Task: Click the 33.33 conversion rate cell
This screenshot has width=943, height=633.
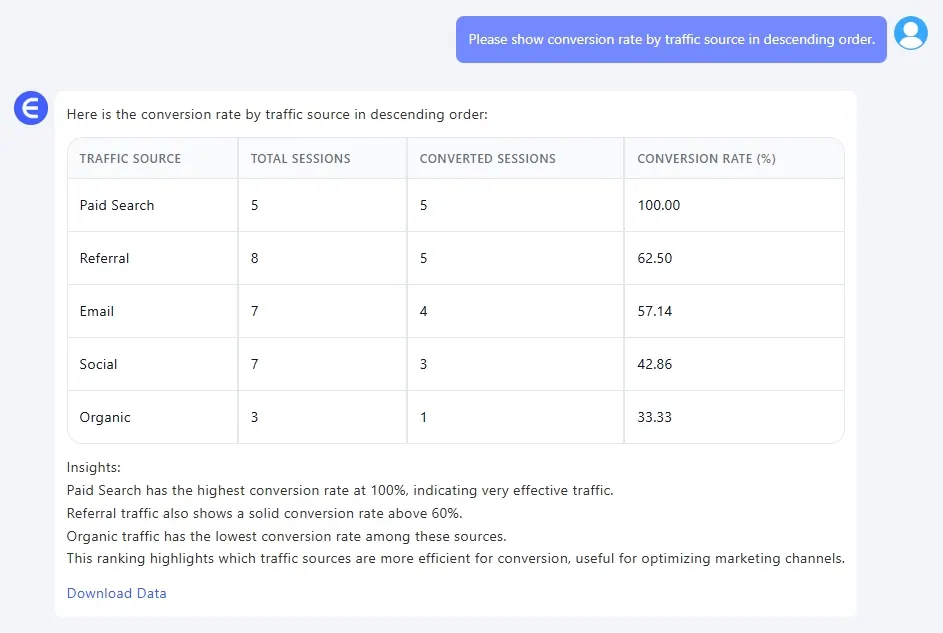Action: point(655,417)
